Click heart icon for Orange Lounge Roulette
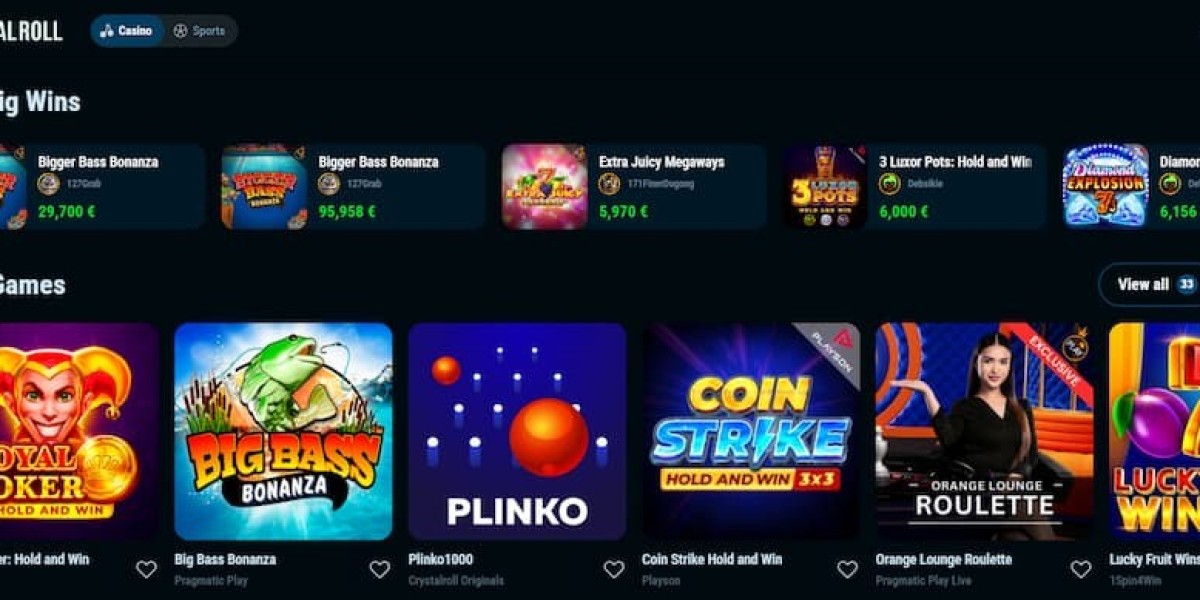Screen dimensions: 1200x600 (x=1081, y=569)
